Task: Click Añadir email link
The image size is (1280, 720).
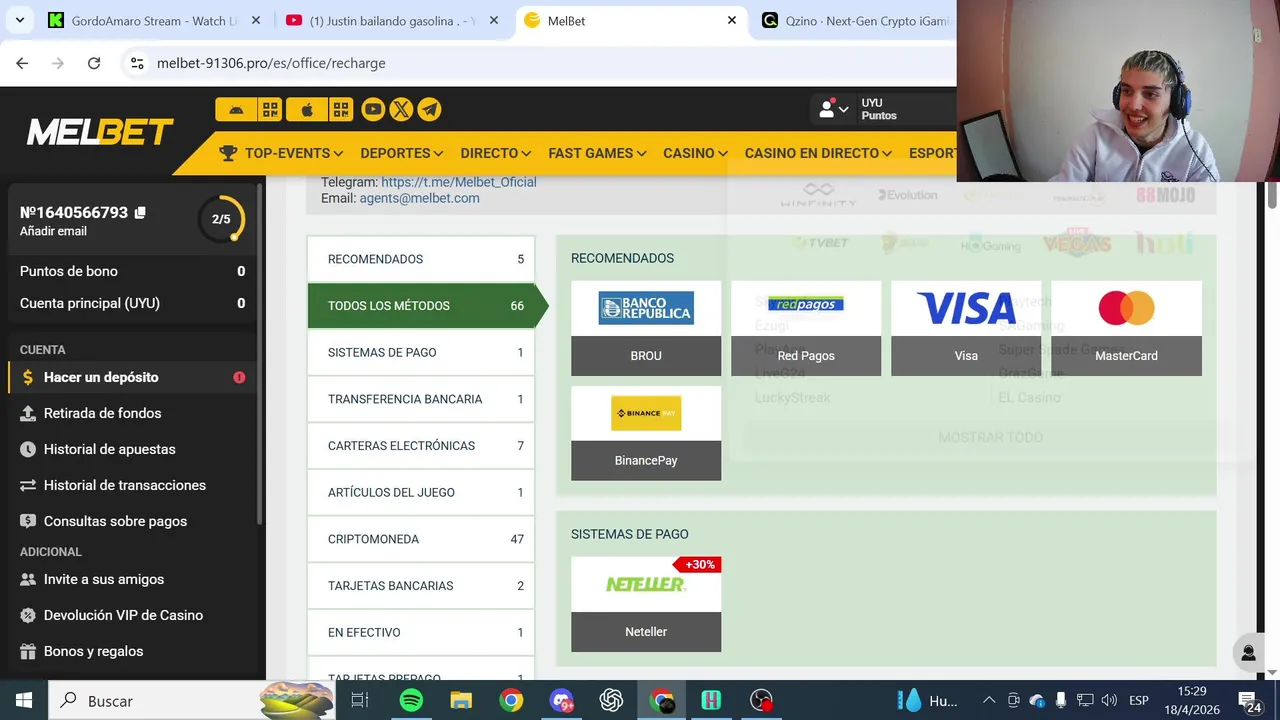Action: pos(53,231)
